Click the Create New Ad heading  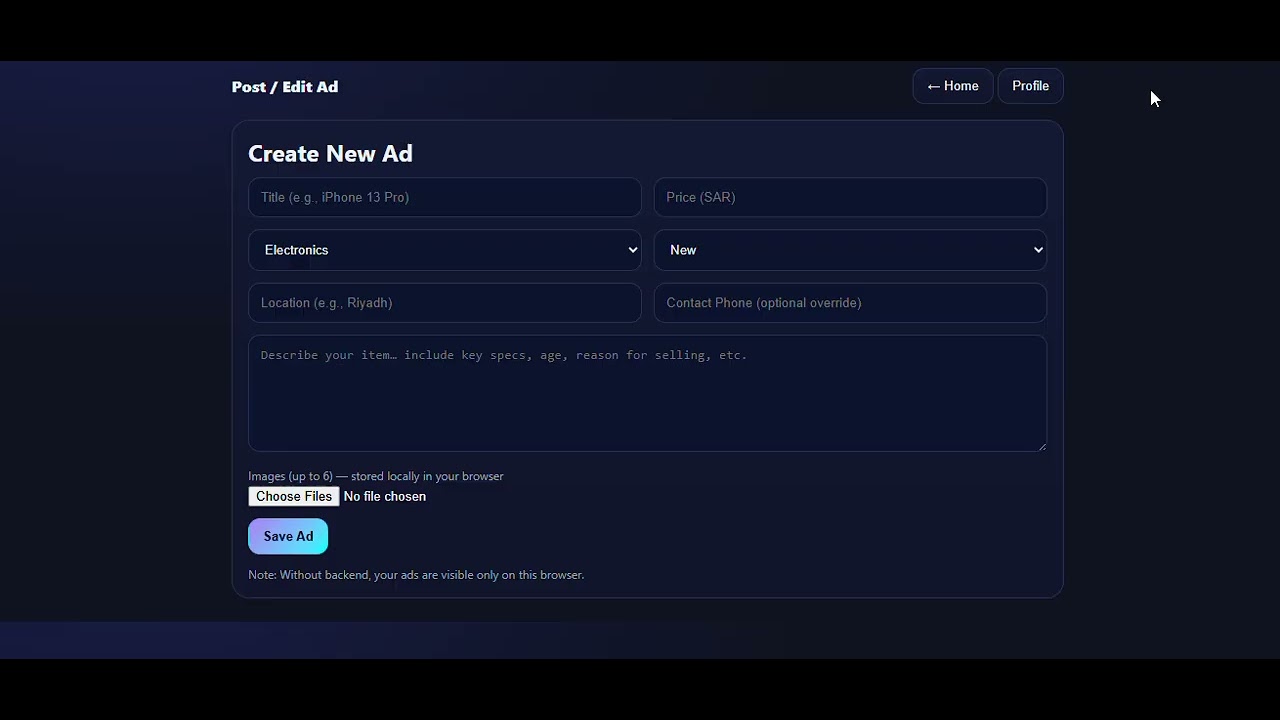tap(330, 154)
